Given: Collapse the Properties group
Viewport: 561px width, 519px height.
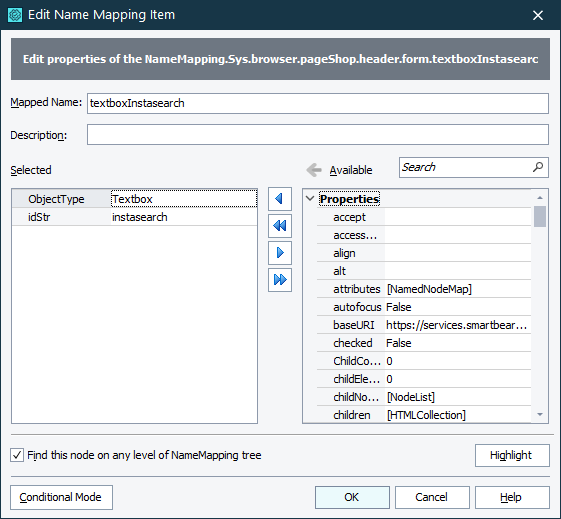Looking at the screenshot, I should (x=310, y=199).
